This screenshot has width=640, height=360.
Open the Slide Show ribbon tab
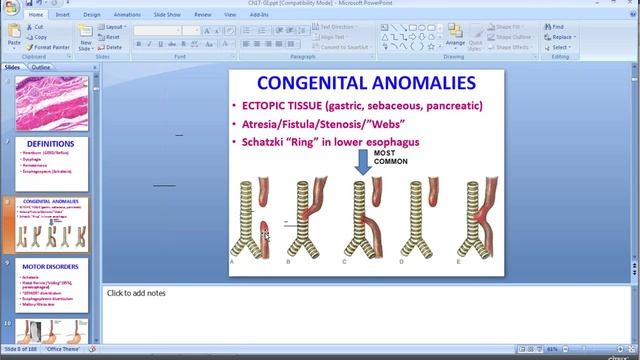167,15
